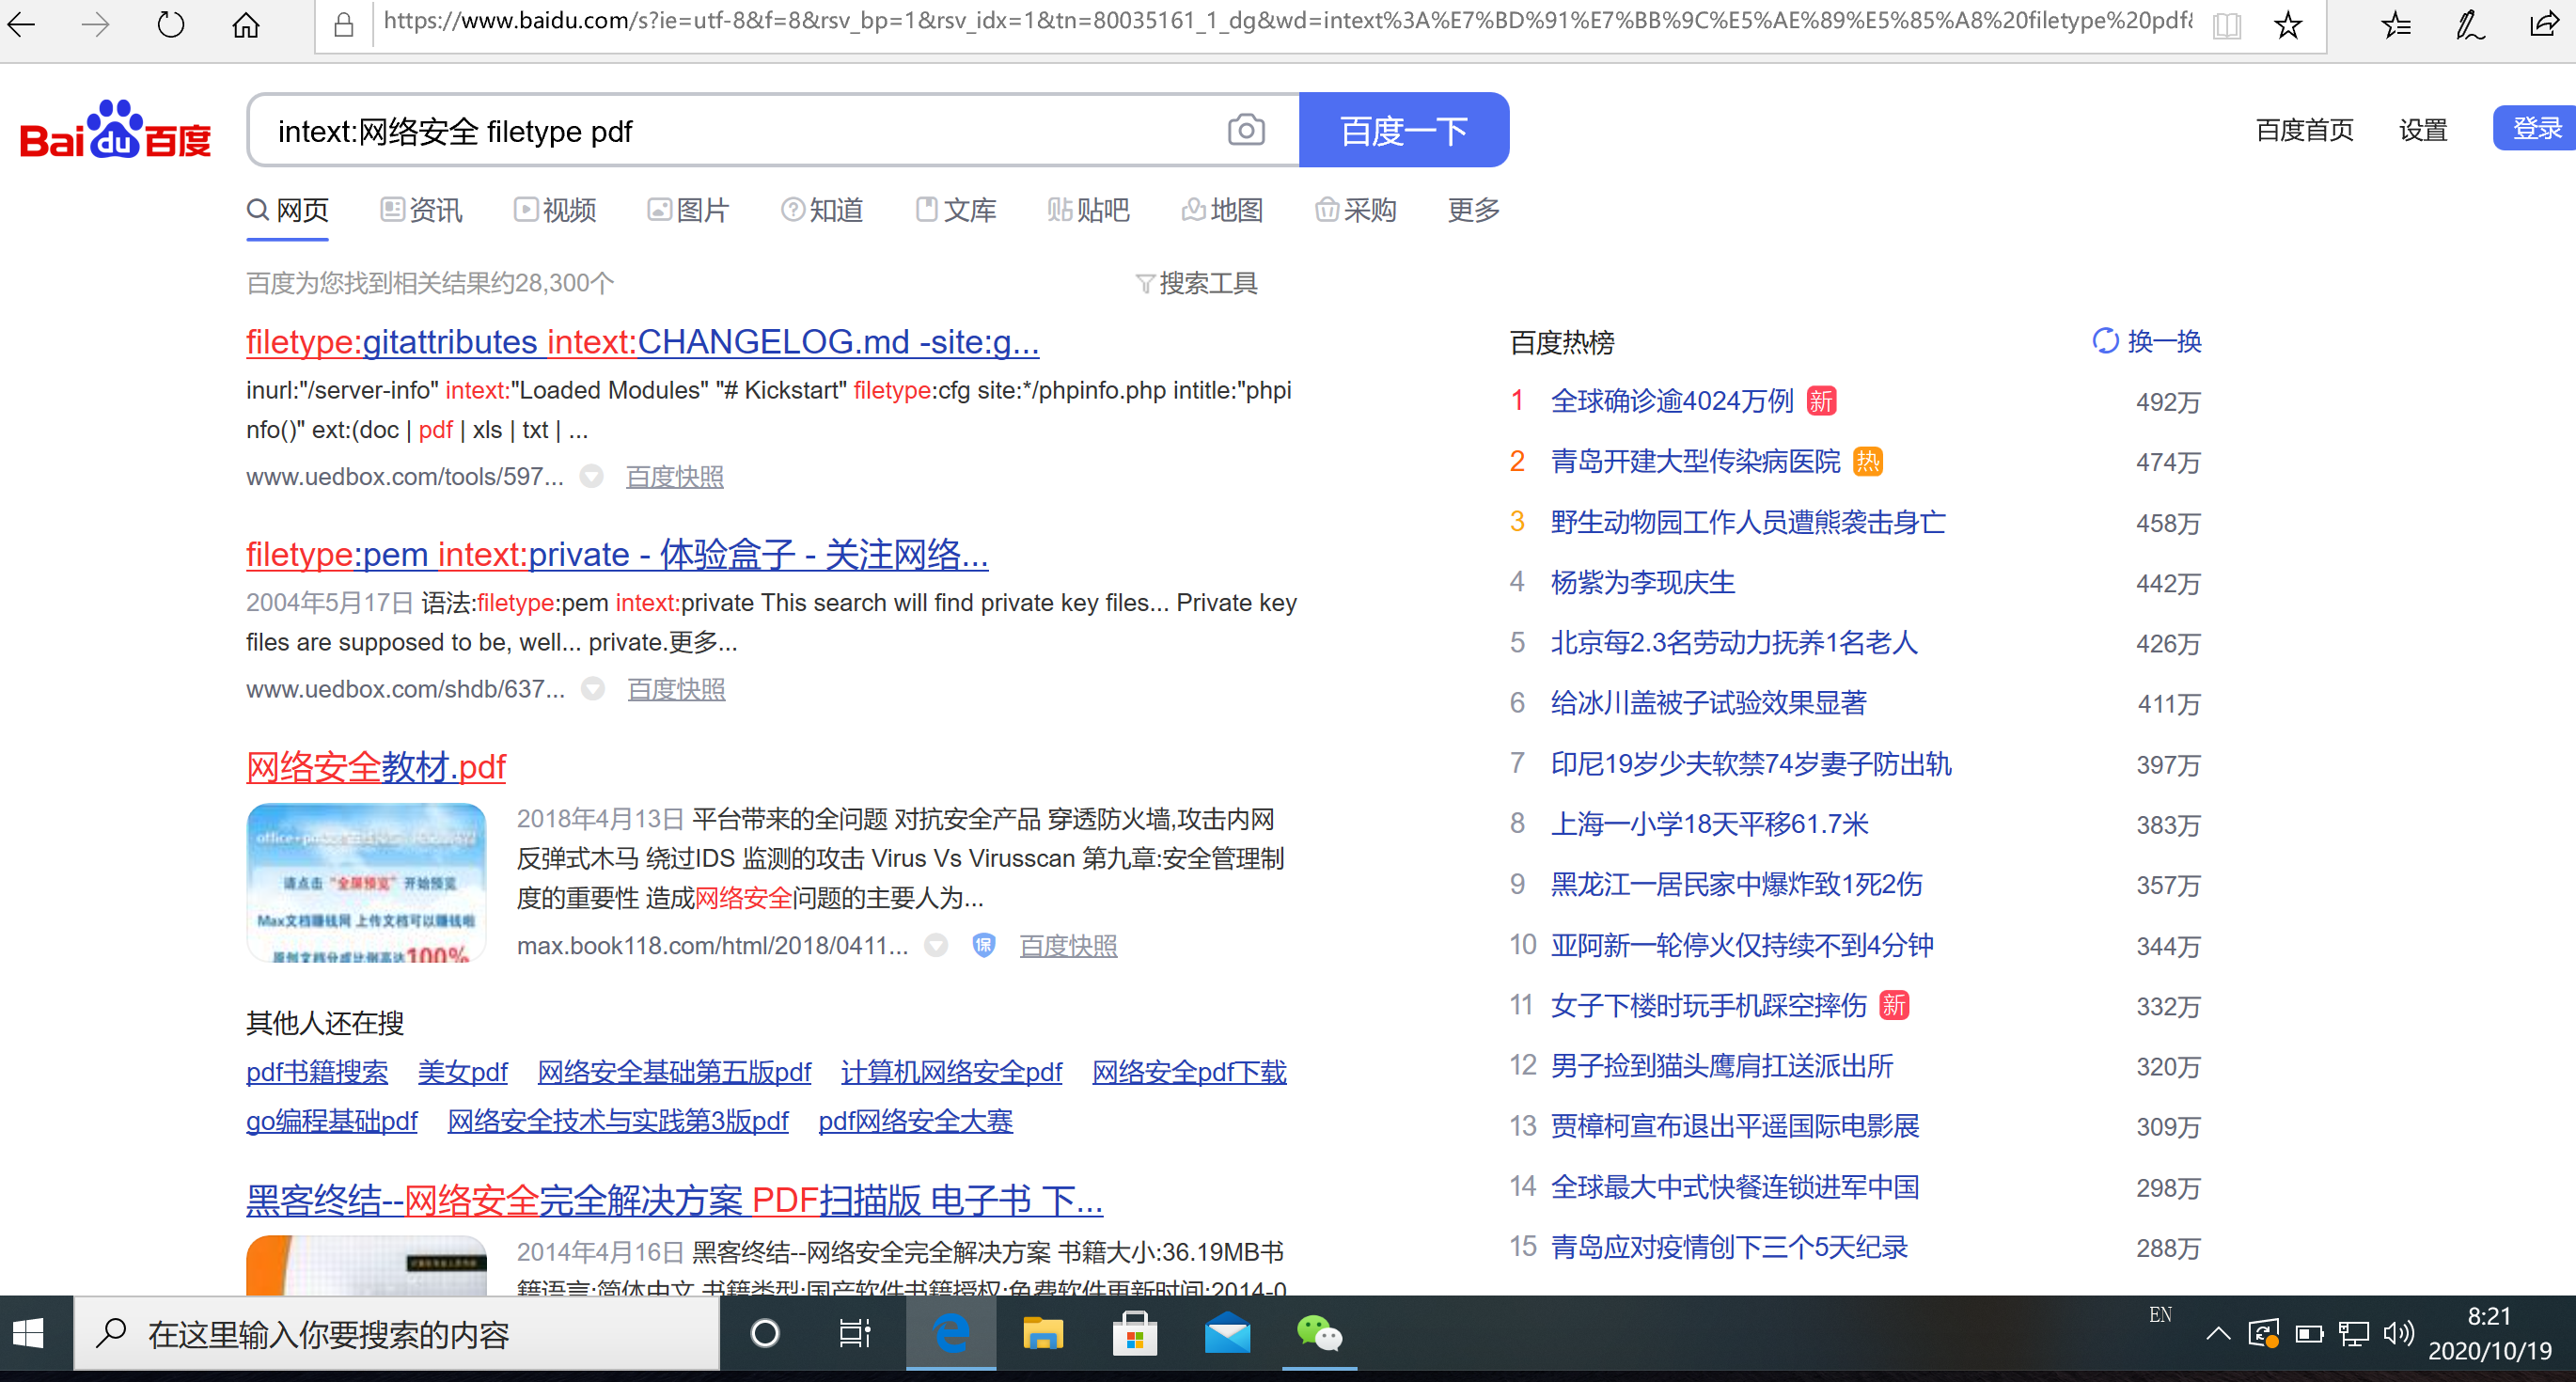
Task: Switch to the 文库 tab
Action: [x=956, y=210]
